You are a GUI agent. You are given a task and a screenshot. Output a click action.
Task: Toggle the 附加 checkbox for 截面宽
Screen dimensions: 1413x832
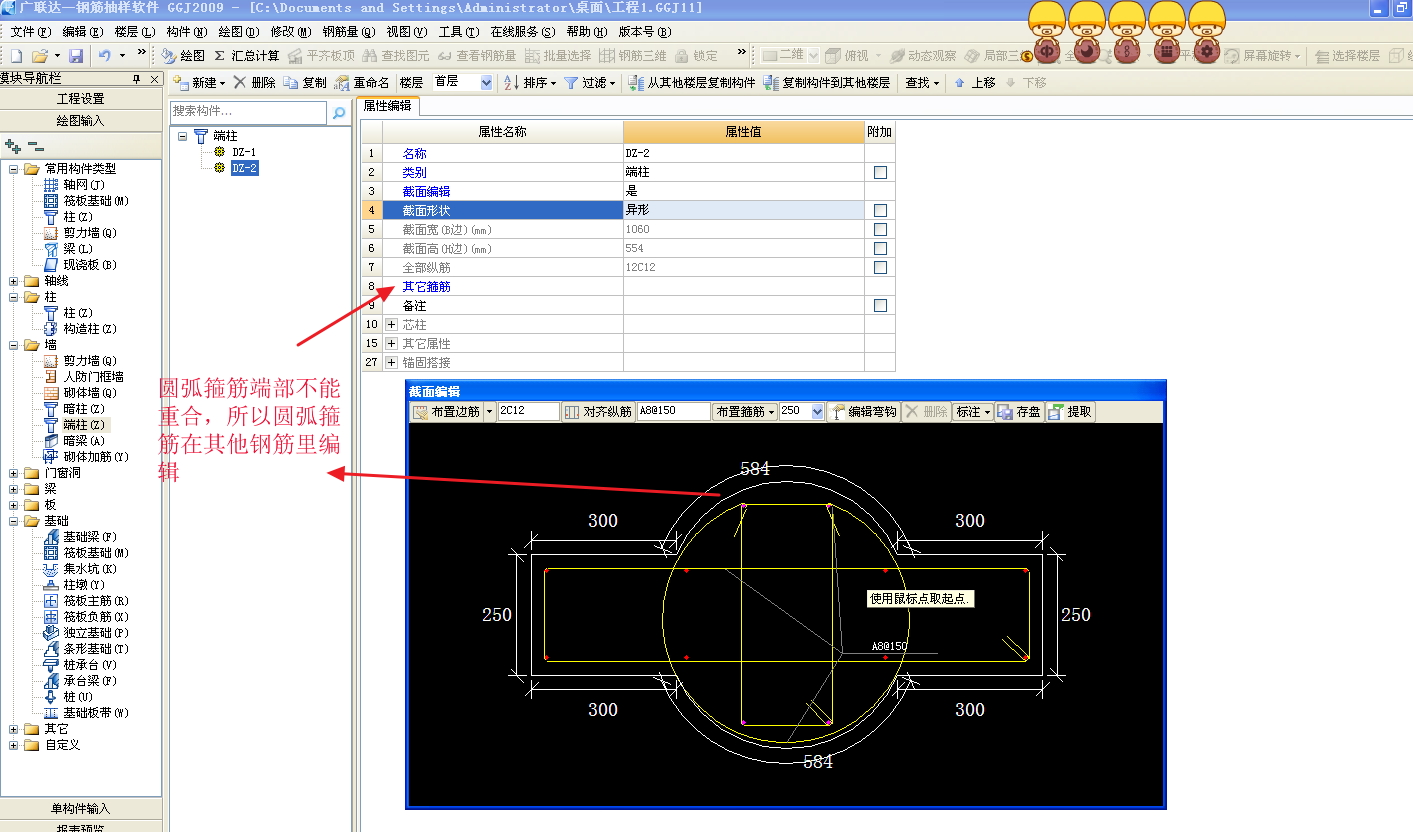[x=880, y=229]
